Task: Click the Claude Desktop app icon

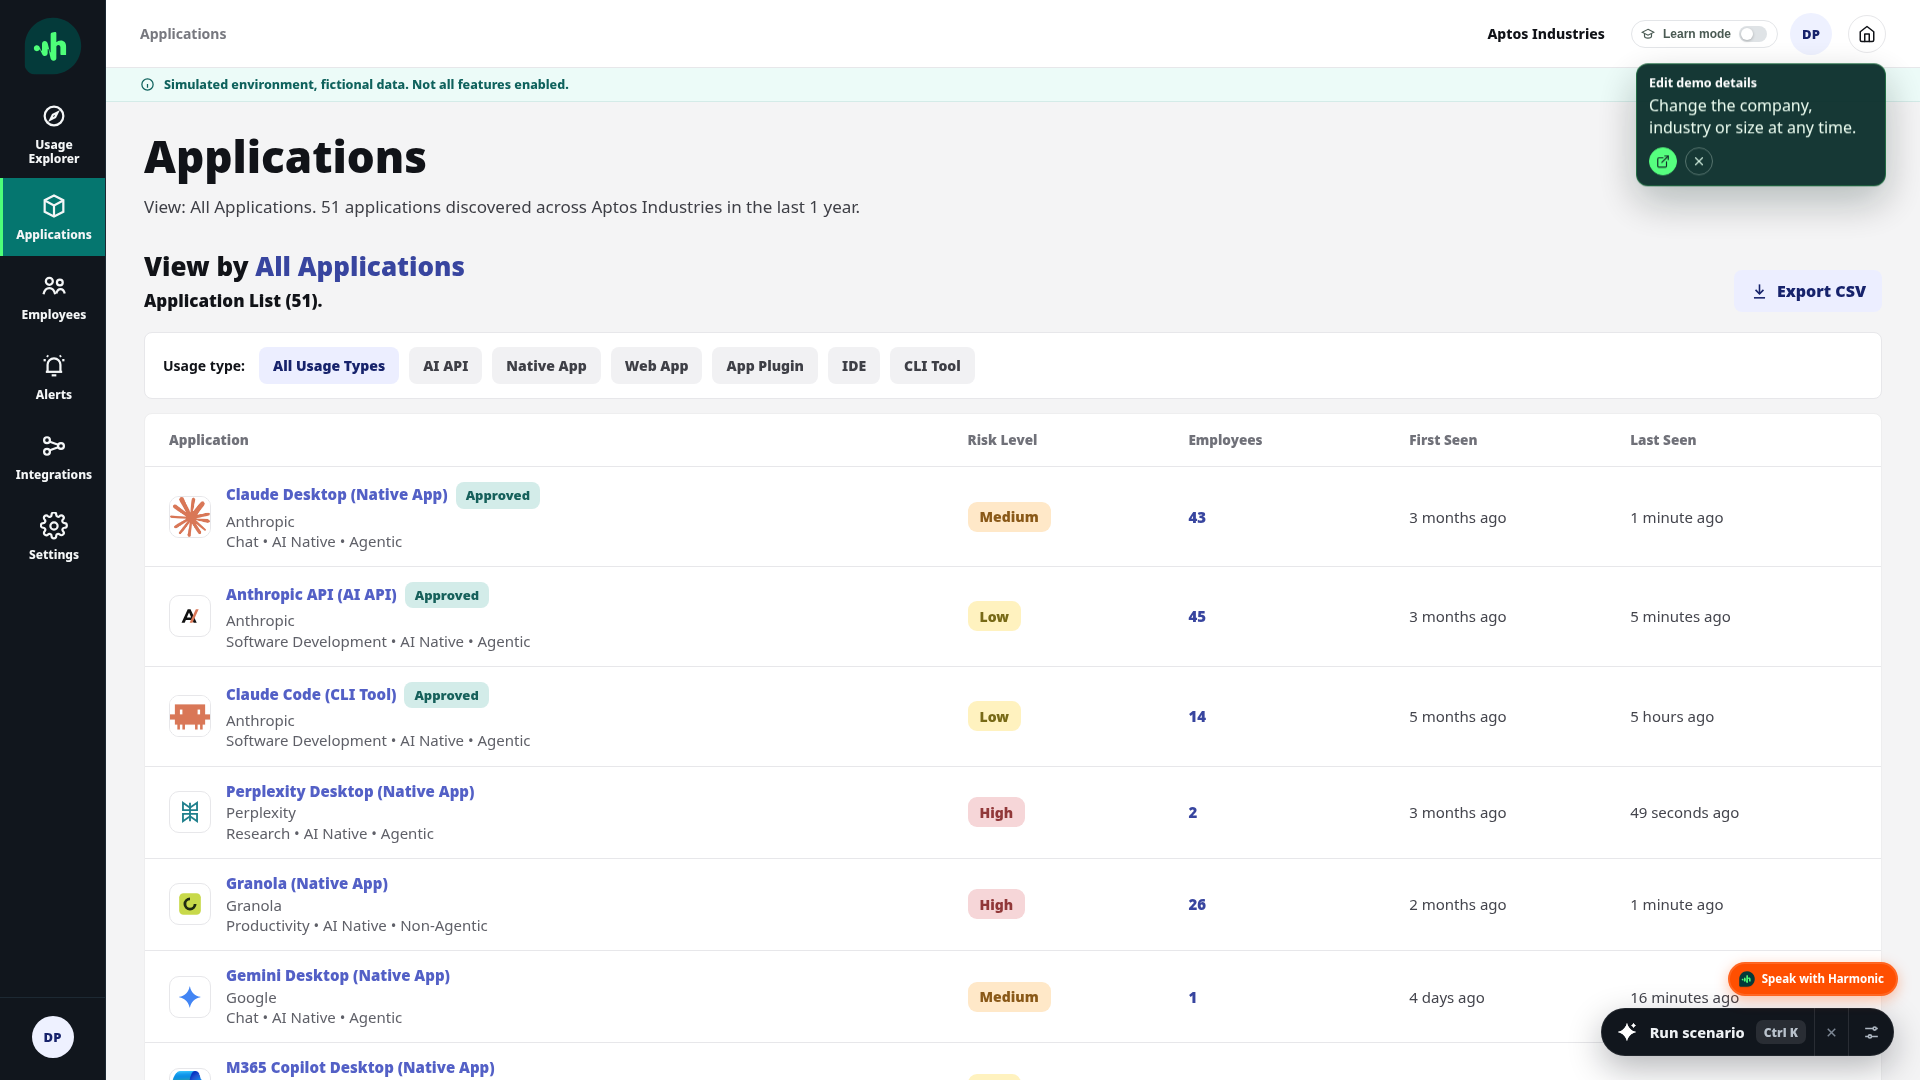Action: pos(190,517)
